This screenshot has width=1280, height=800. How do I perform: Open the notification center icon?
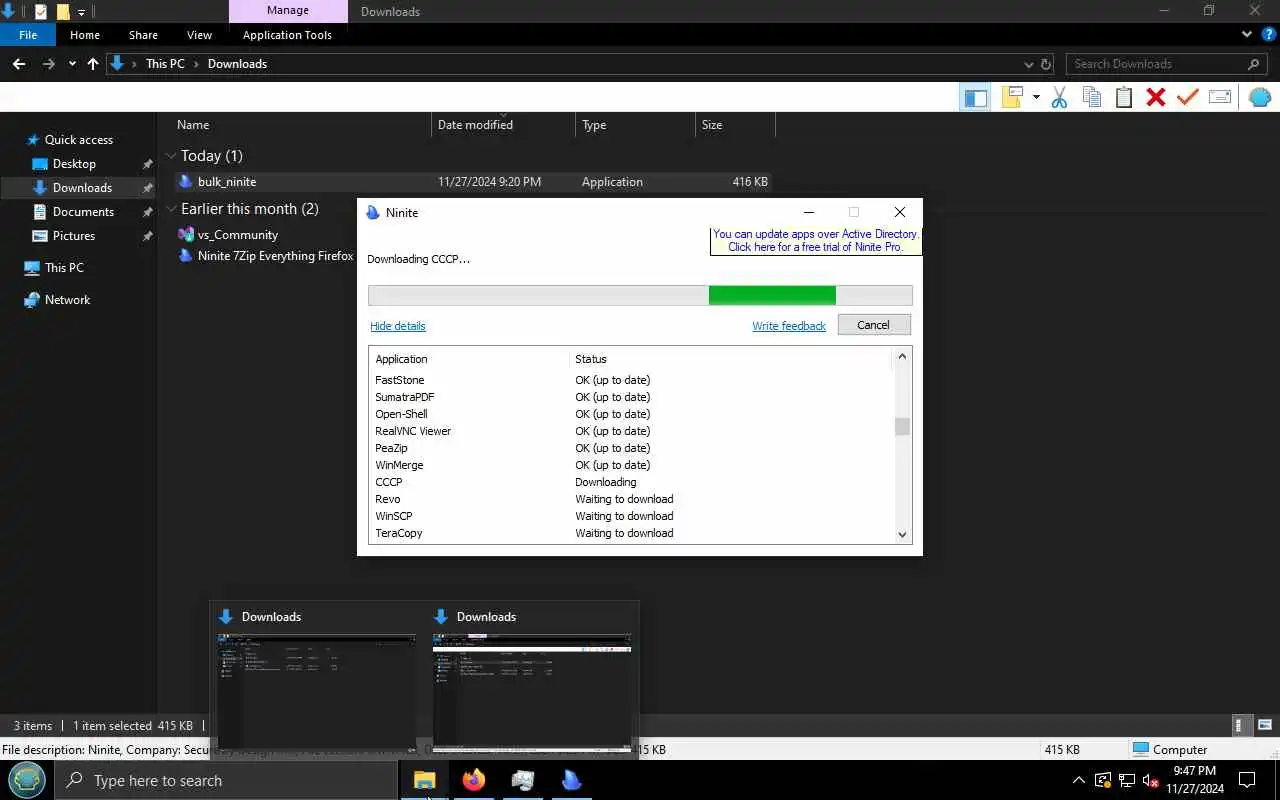coord(1247,780)
